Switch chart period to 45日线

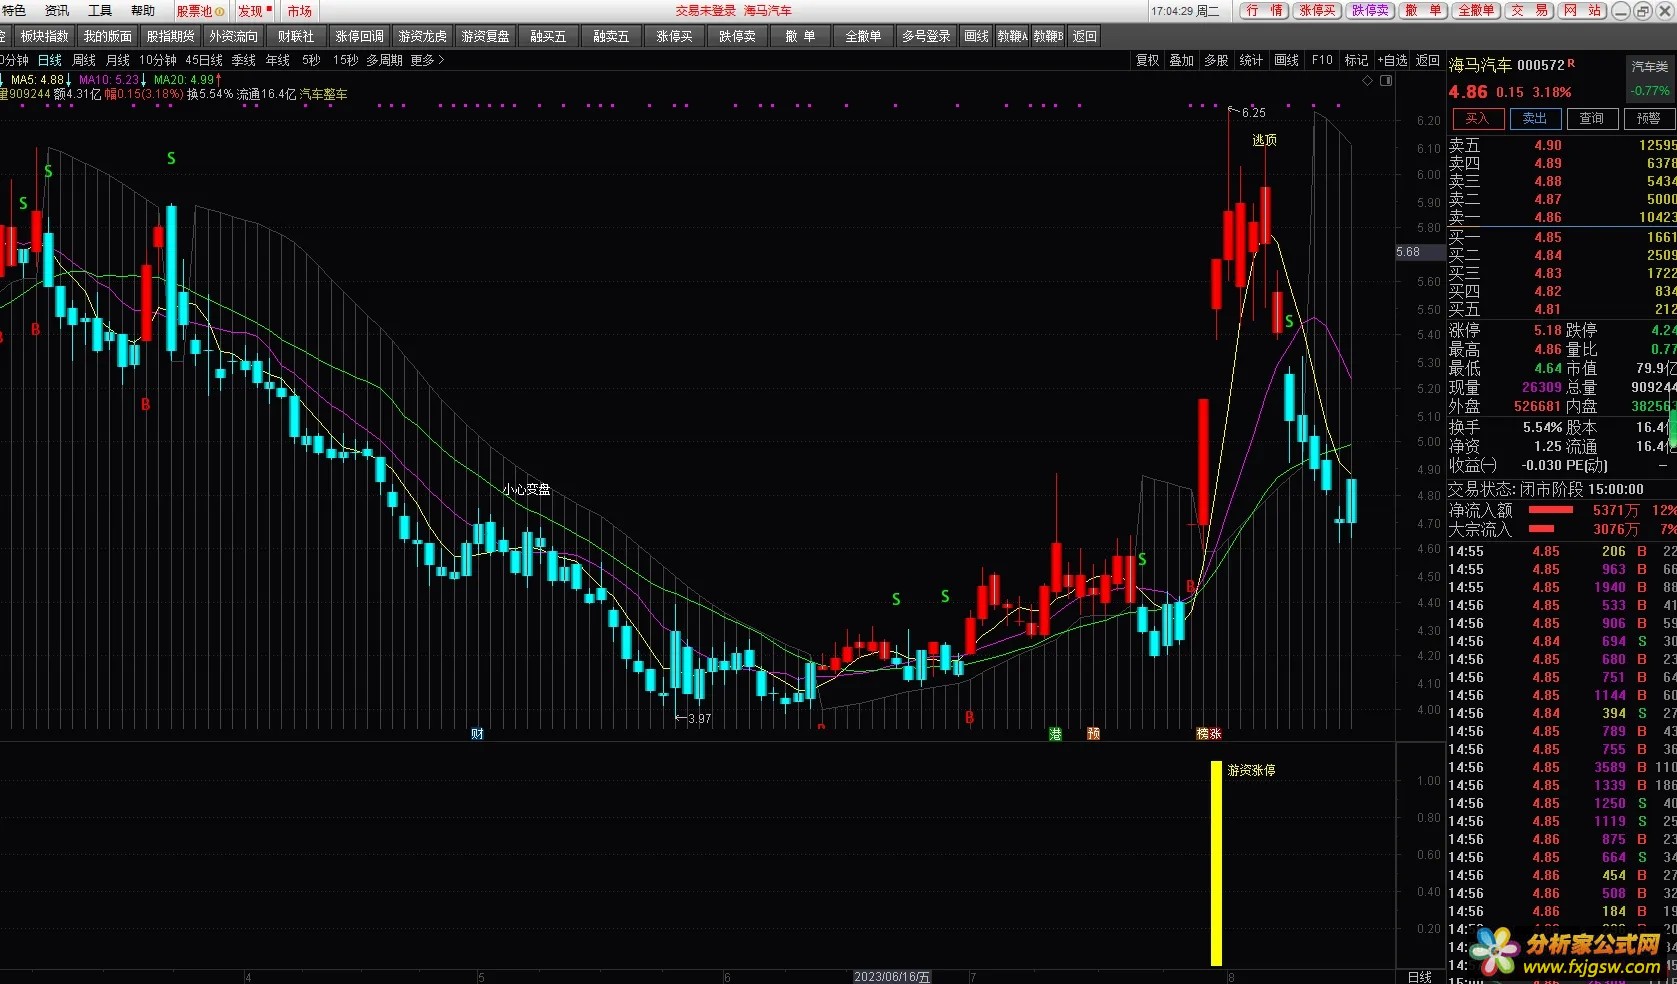pyautogui.click(x=204, y=61)
